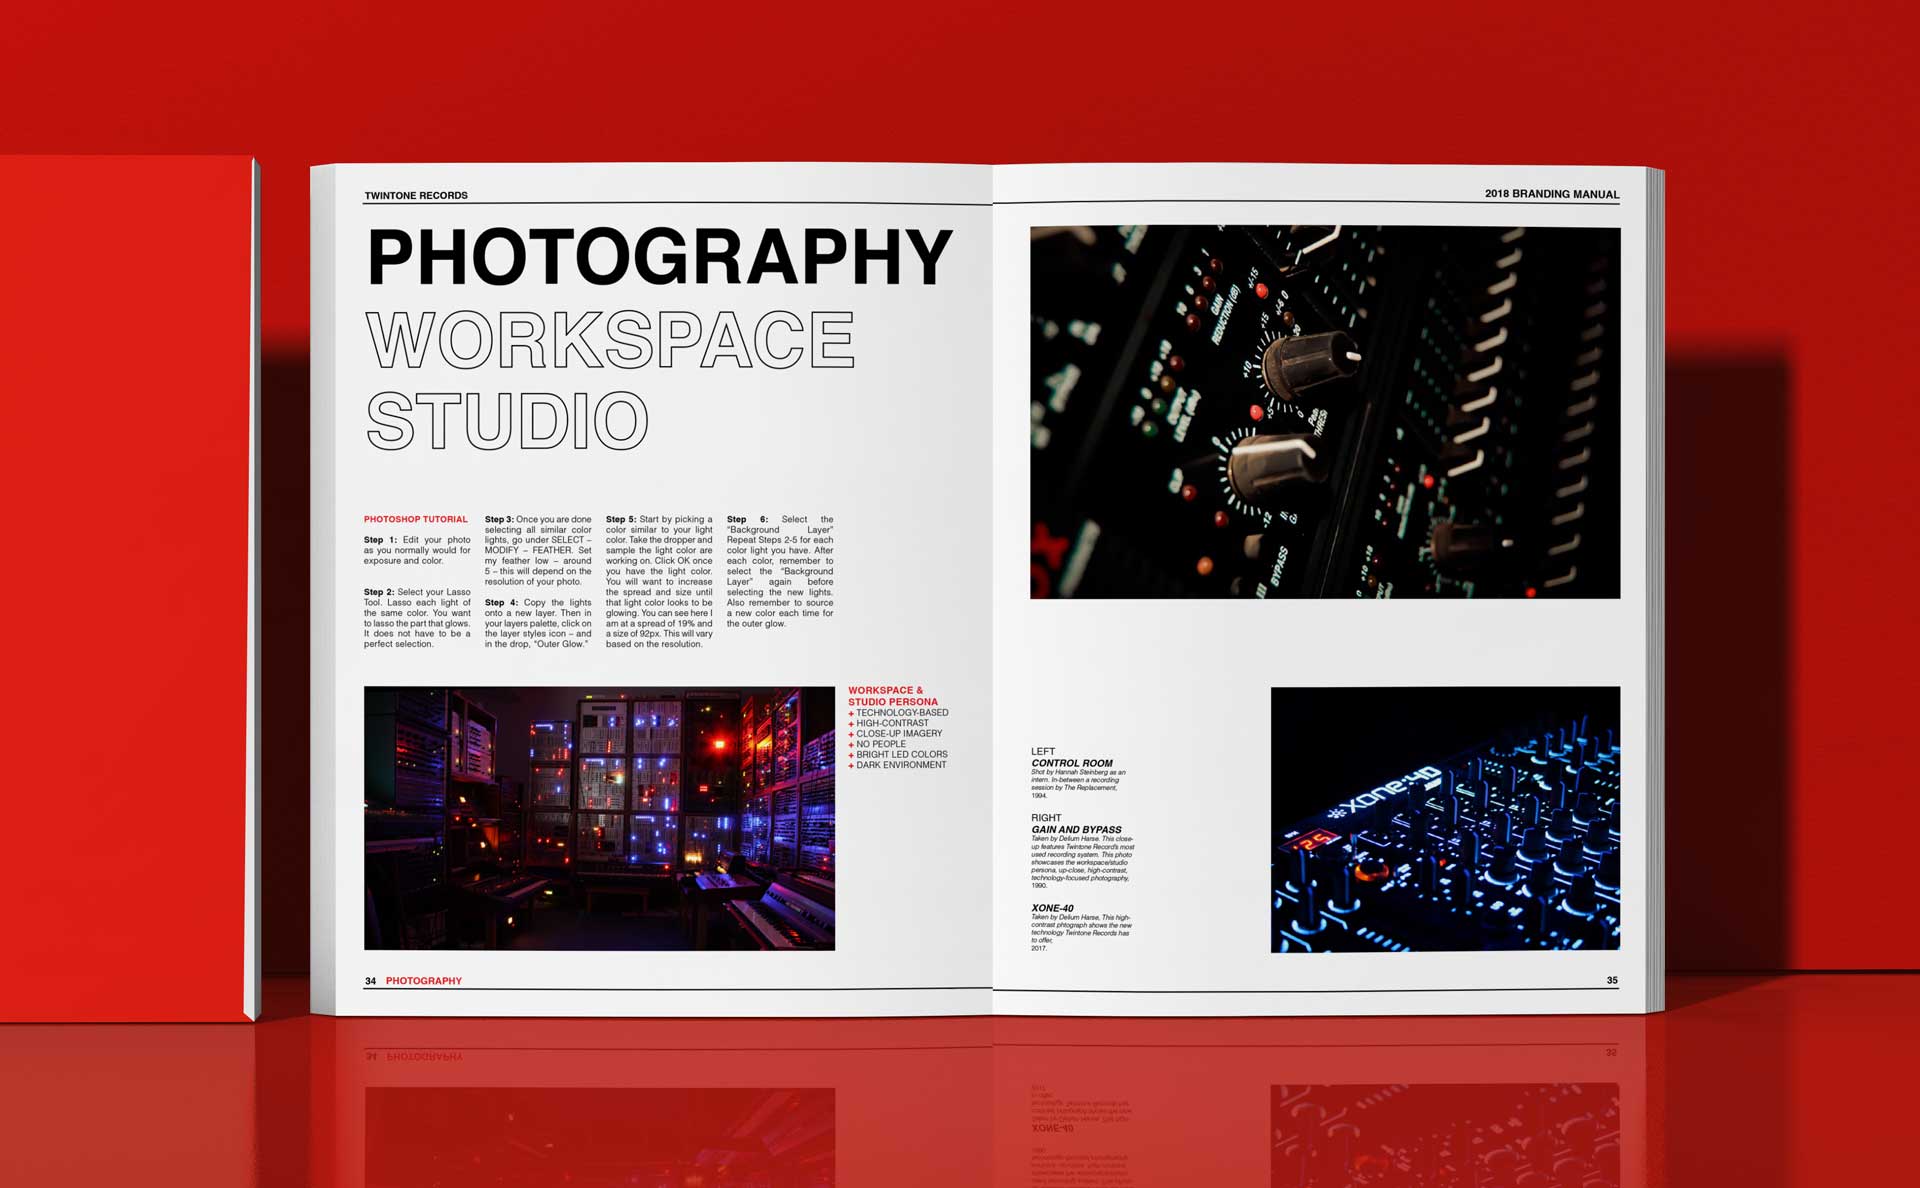Click the Step 5 light color paragraph
Image resolution: width=1920 pixels, height=1188 pixels.
tap(659, 582)
